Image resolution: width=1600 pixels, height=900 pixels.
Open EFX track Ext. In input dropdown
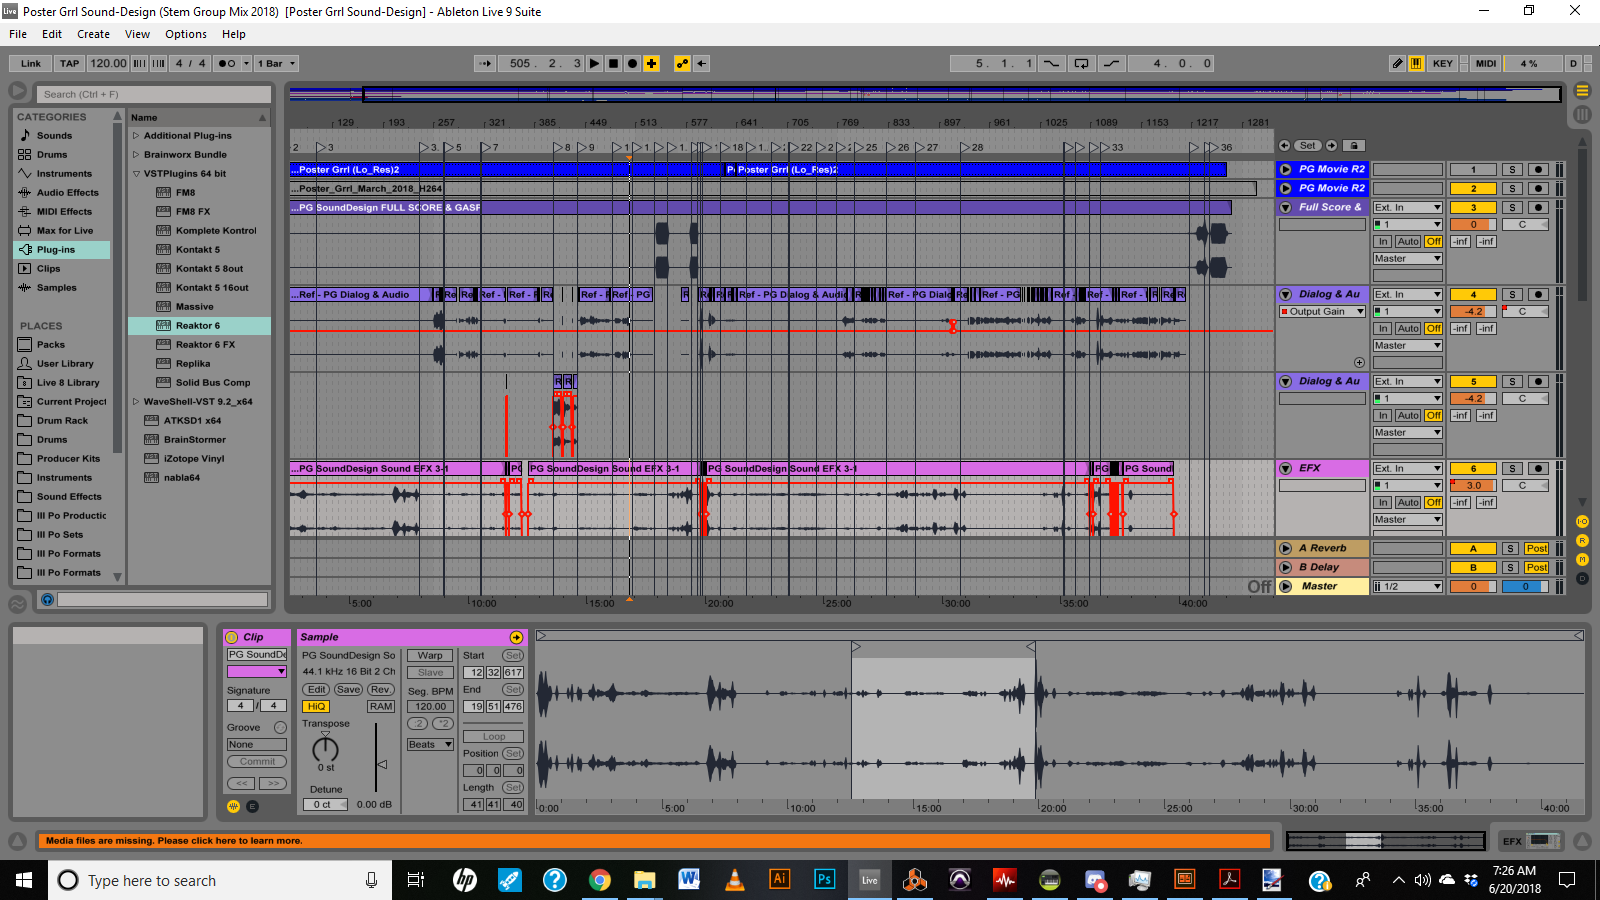(x=1407, y=469)
